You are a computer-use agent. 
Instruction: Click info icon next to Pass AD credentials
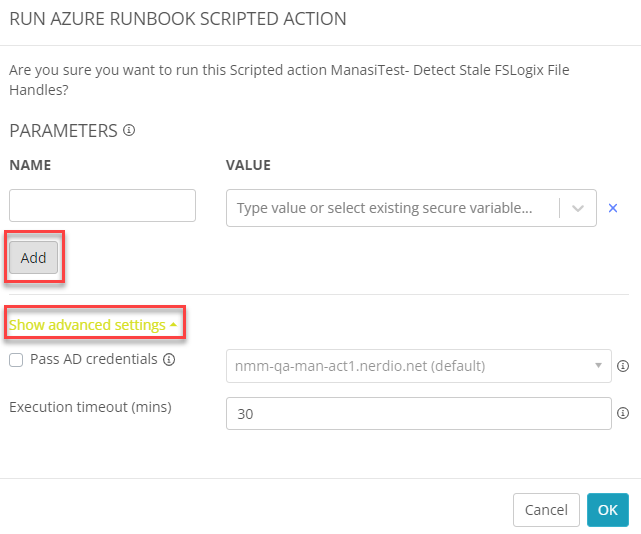pos(169,359)
